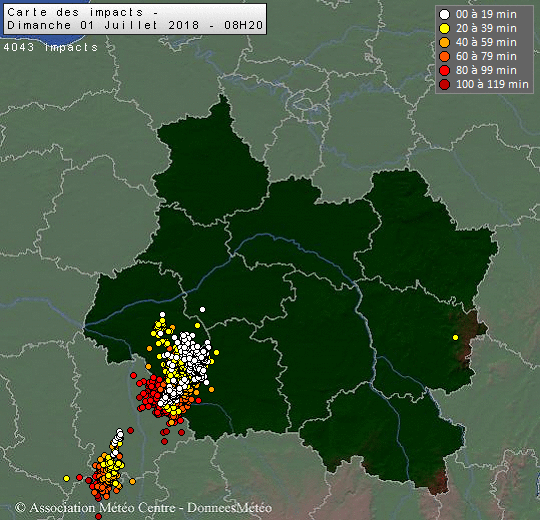The image size is (540, 520).
Task: Click the white 00 à 19 min swatch
Action: click(x=445, y=14)
